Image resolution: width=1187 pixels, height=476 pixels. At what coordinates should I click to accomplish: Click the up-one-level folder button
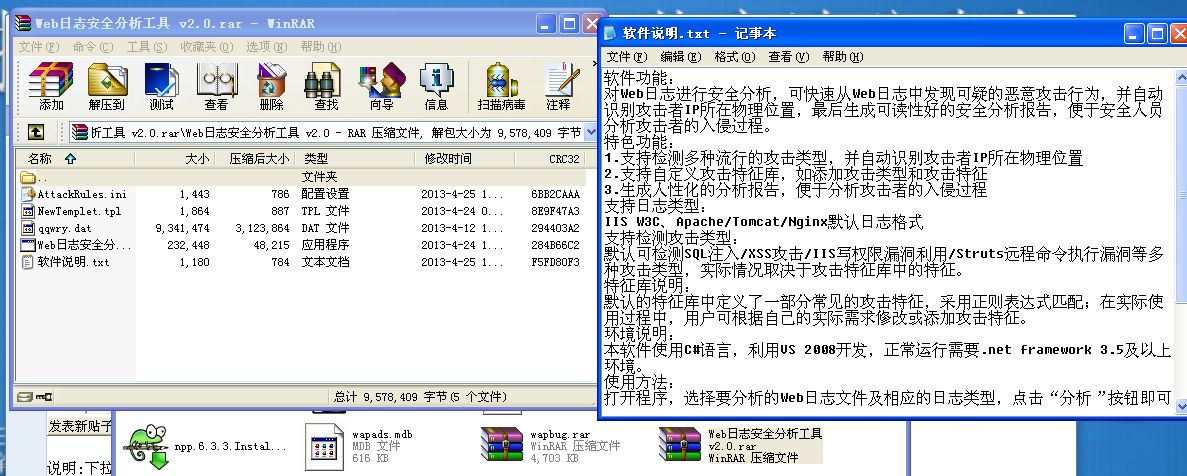35,132
